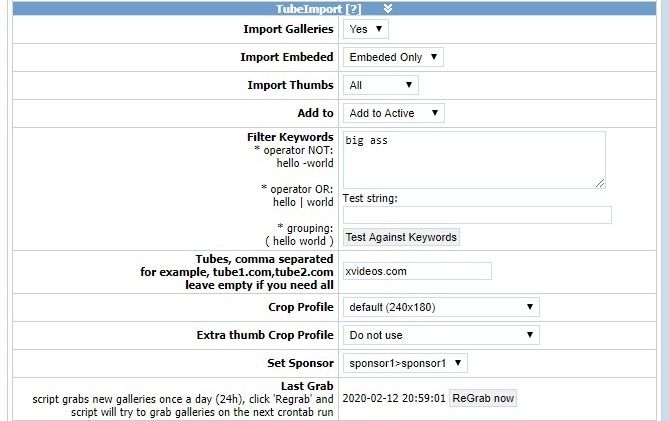Open Extra thumb Crop Profile dropdown
The image size is (669, 421).
point(441,335)
